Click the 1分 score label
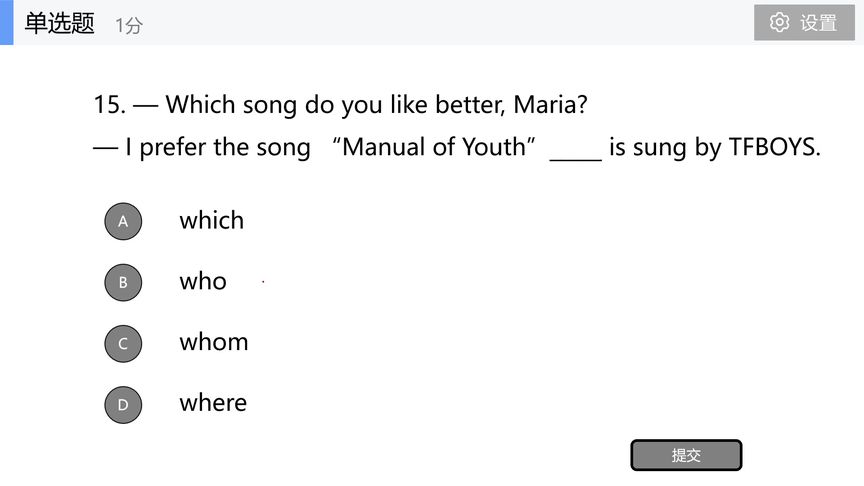 129,26
